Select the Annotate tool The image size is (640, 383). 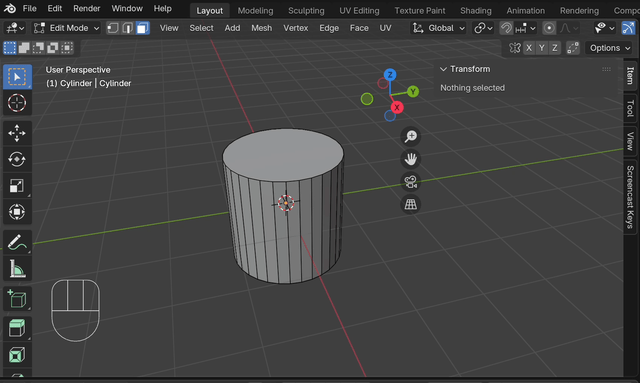coord(17,242)
